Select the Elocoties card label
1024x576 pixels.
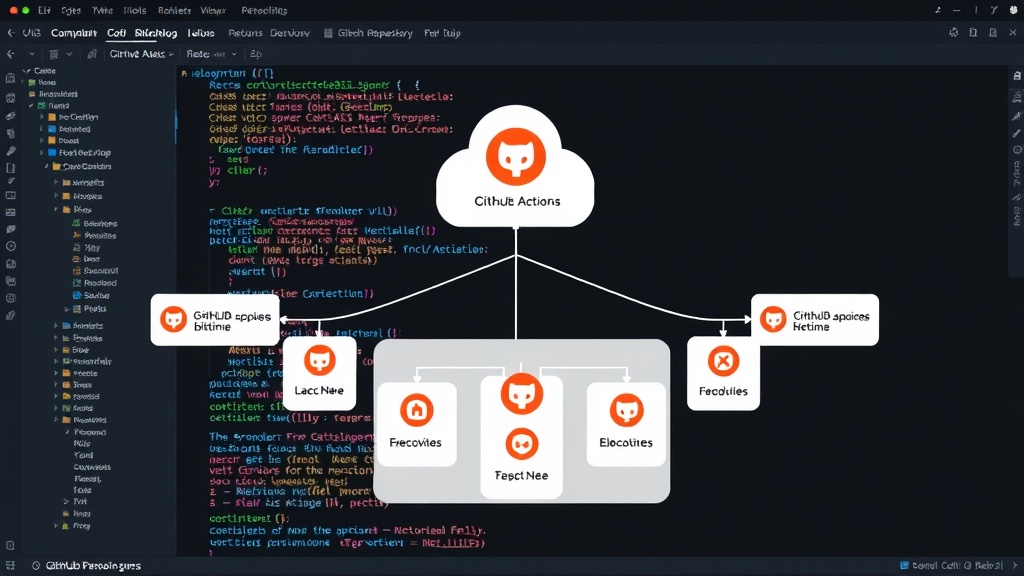[x=626, y=443]
